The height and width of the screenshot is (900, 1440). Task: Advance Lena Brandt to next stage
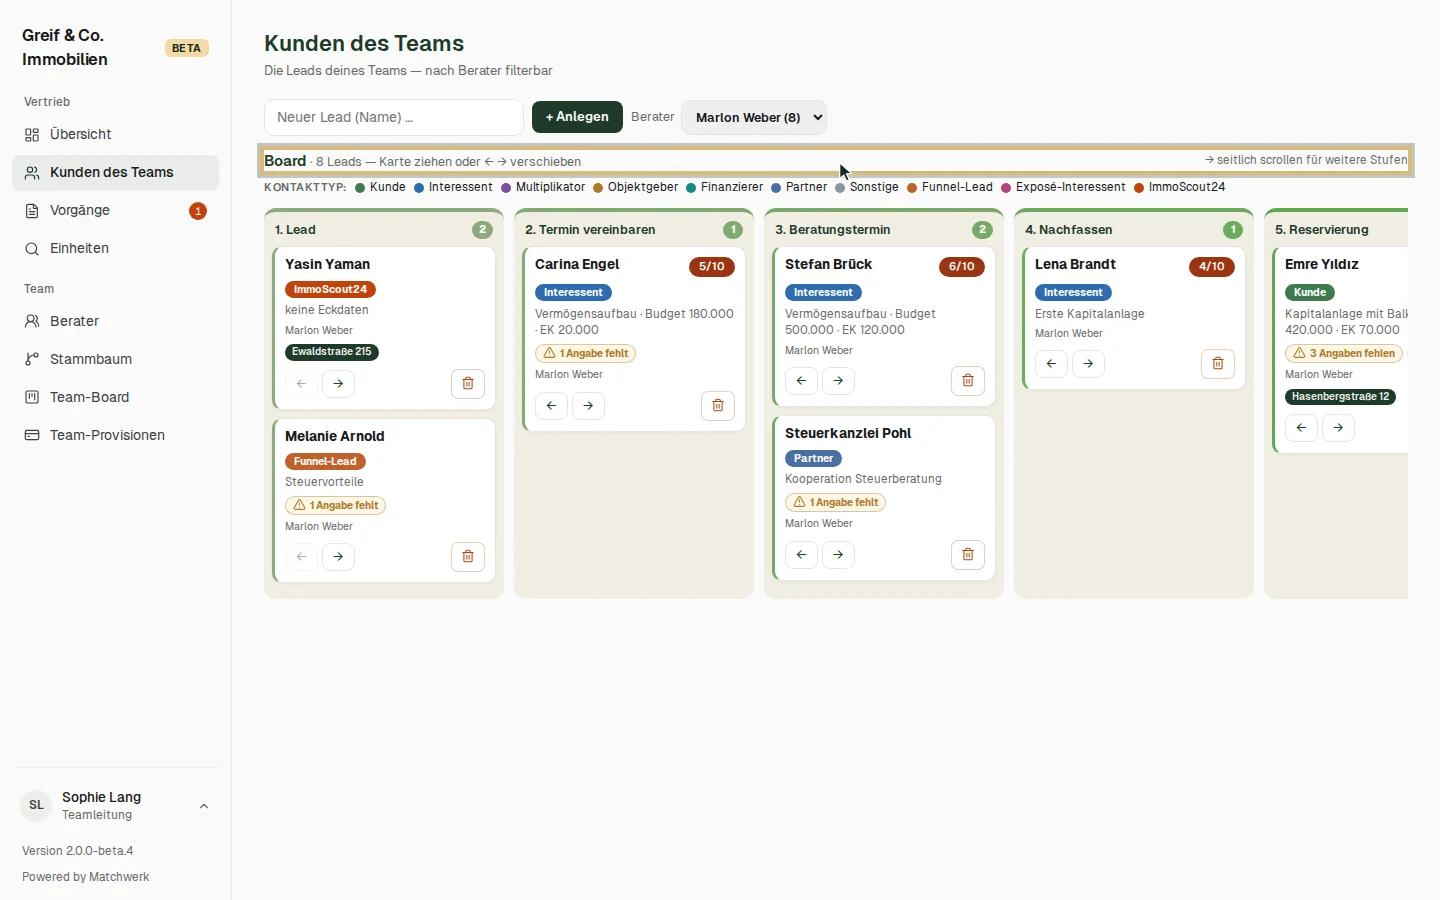click(x=1089, y=364)
